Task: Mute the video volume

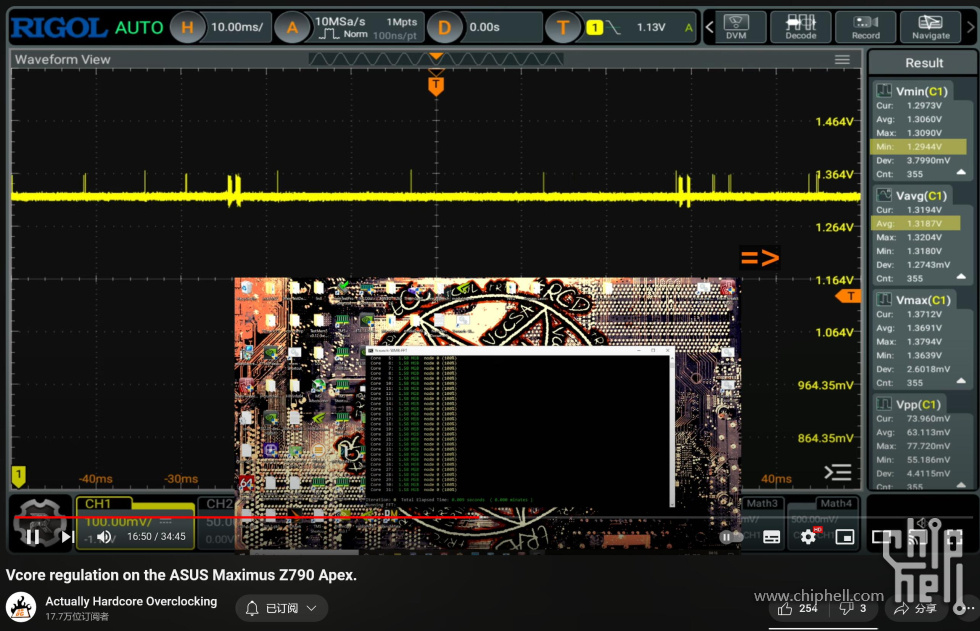Action: coord(104,537)
